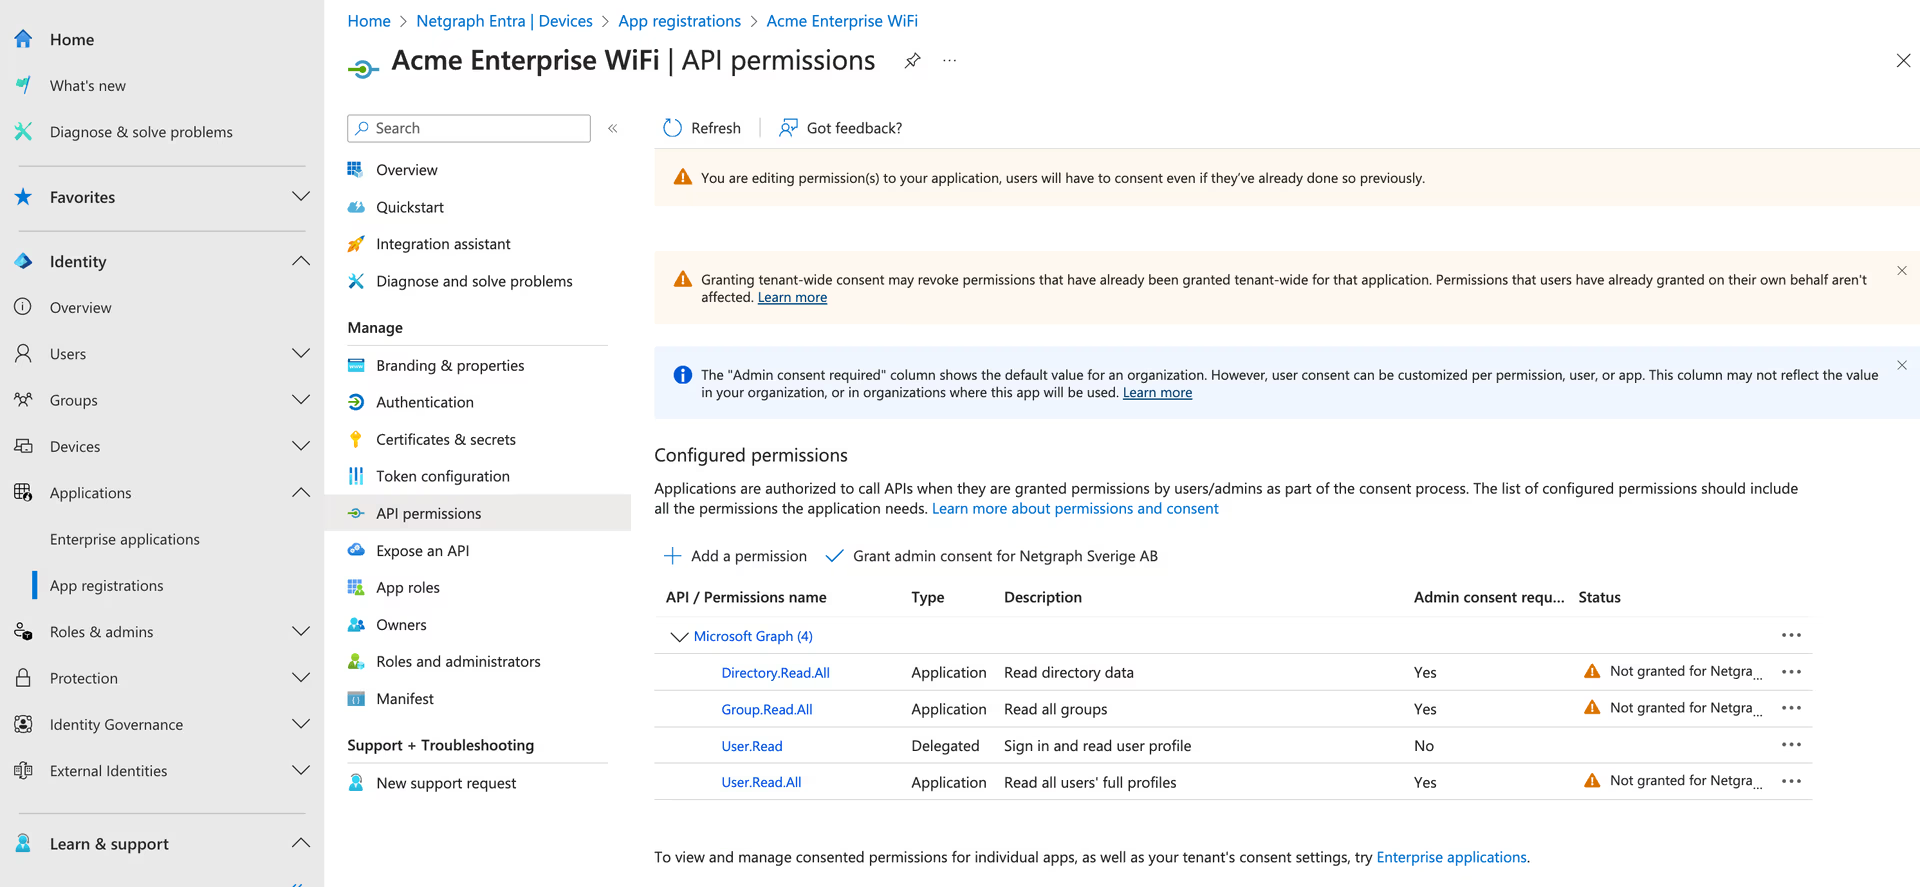Open the ellipsis menu beside page title
Viewport: 1920px width, 887px height.
[950, 61]
